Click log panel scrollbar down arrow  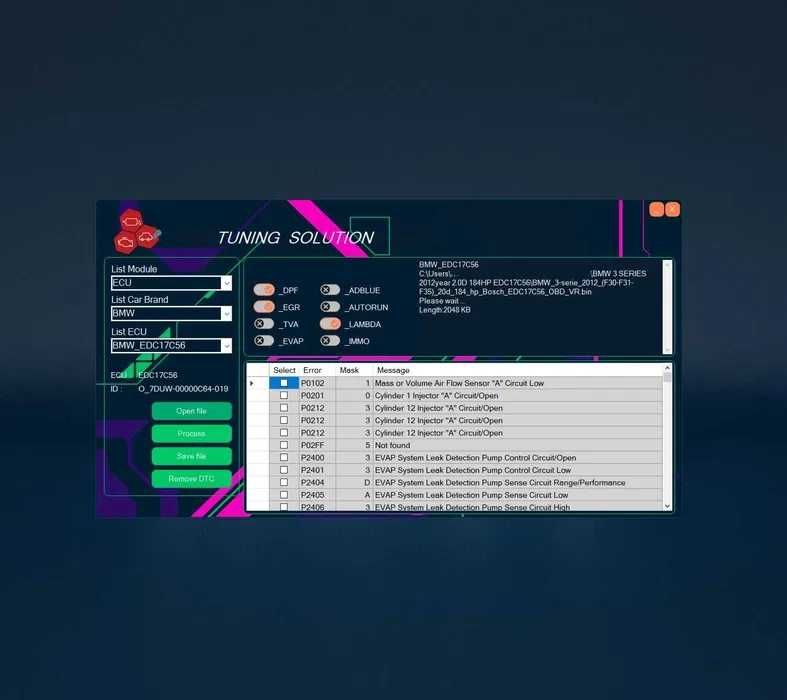[x=667, y=350]
